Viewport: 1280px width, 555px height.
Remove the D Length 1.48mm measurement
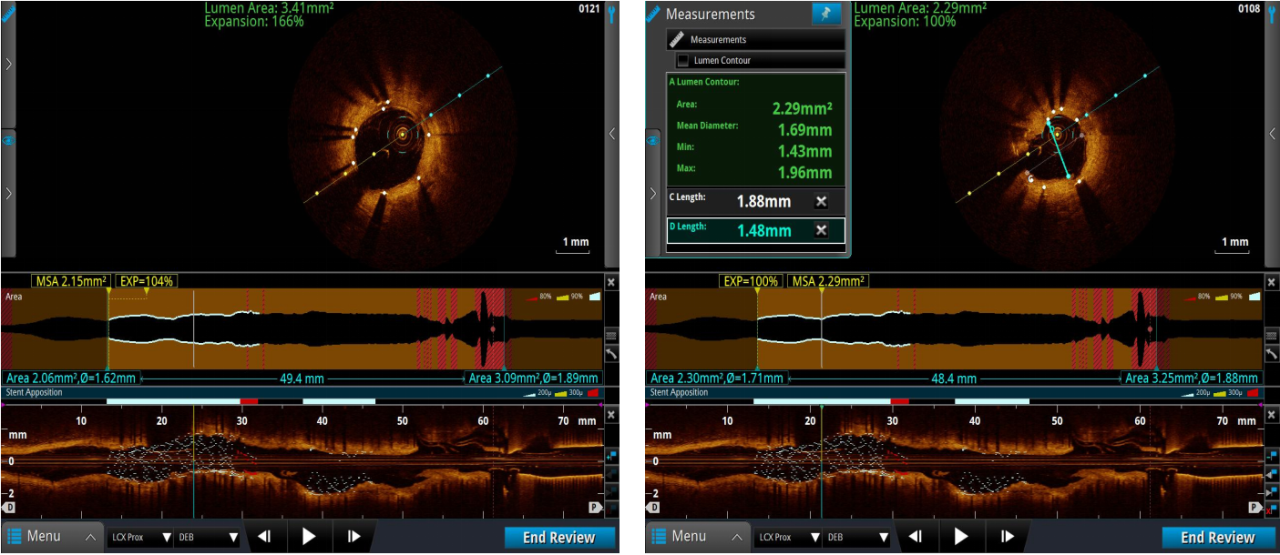coord(821,231)
